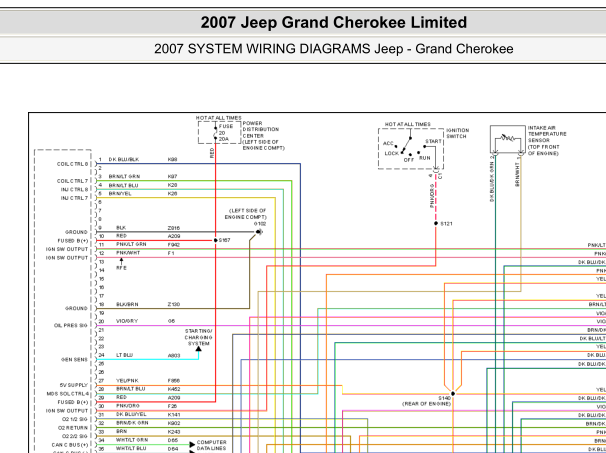Viewport: 606px width, 453px height.
Task: Click the 'O2 RETURN' pin label
Action: click(x=73, y=428)
